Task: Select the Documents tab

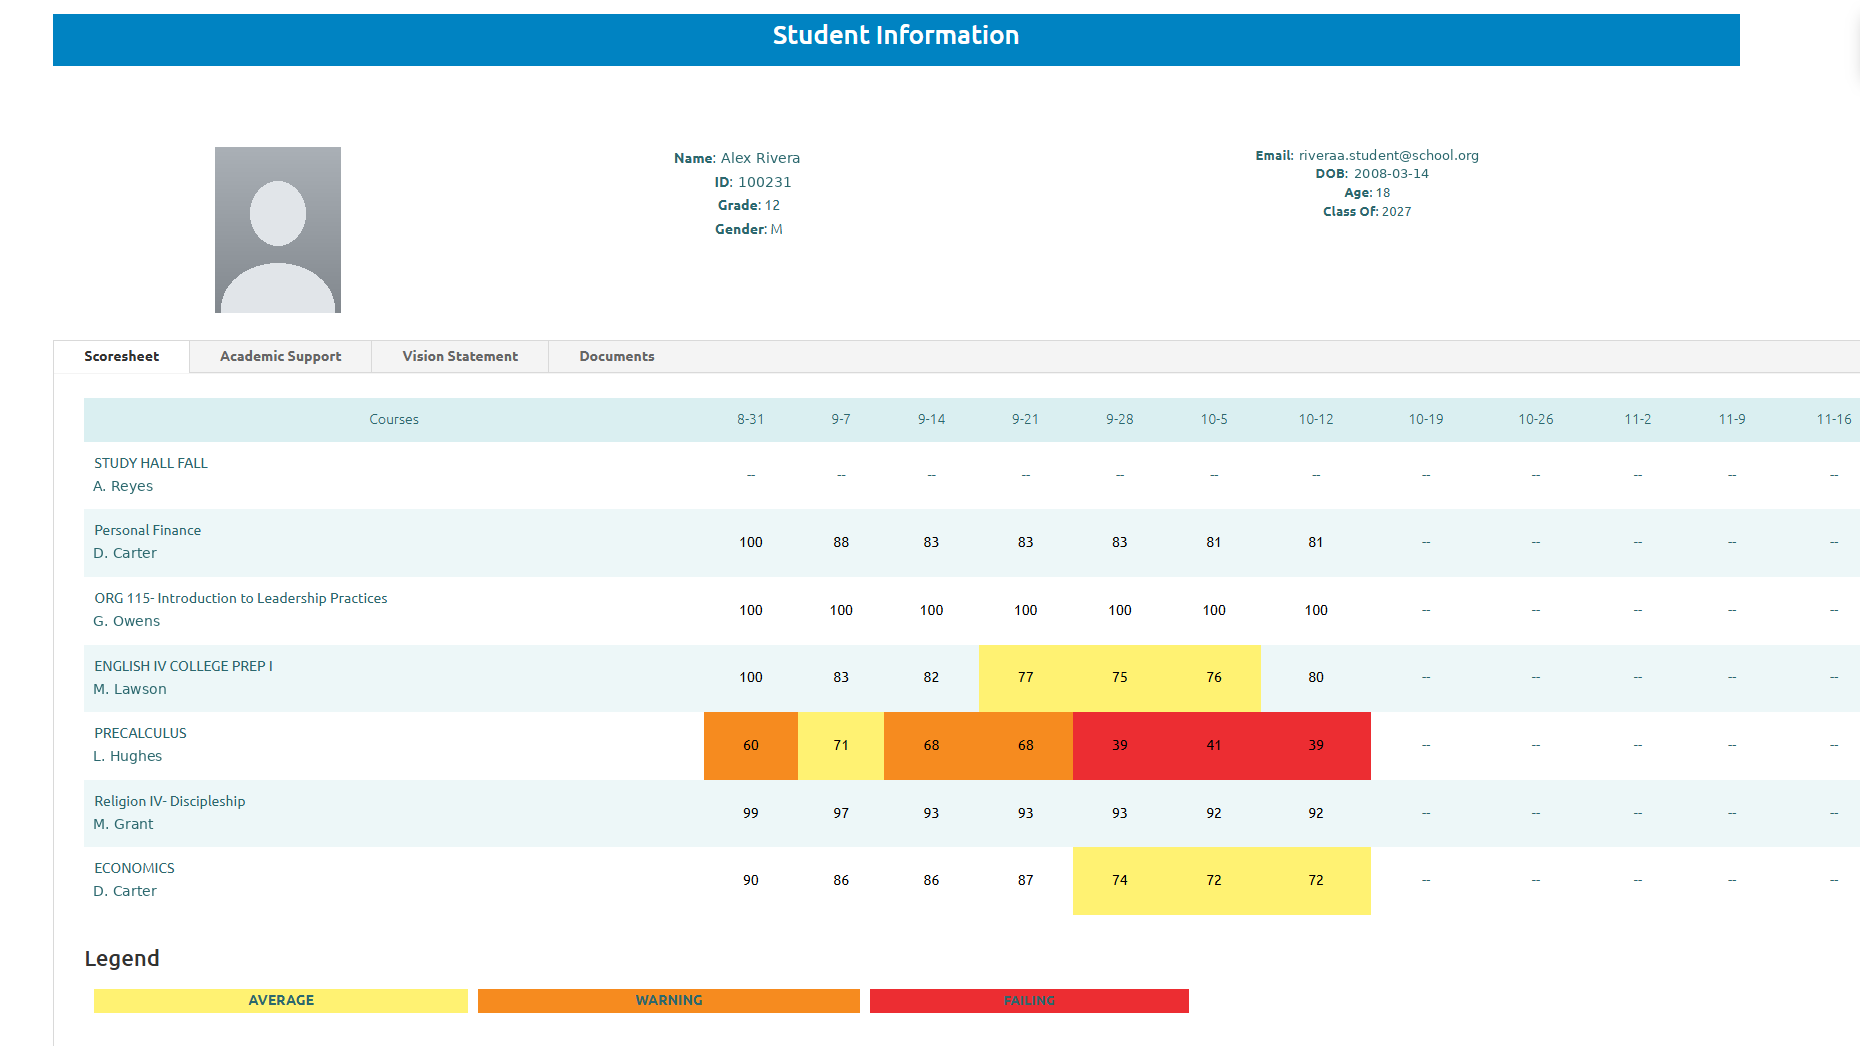Action: 617,356
